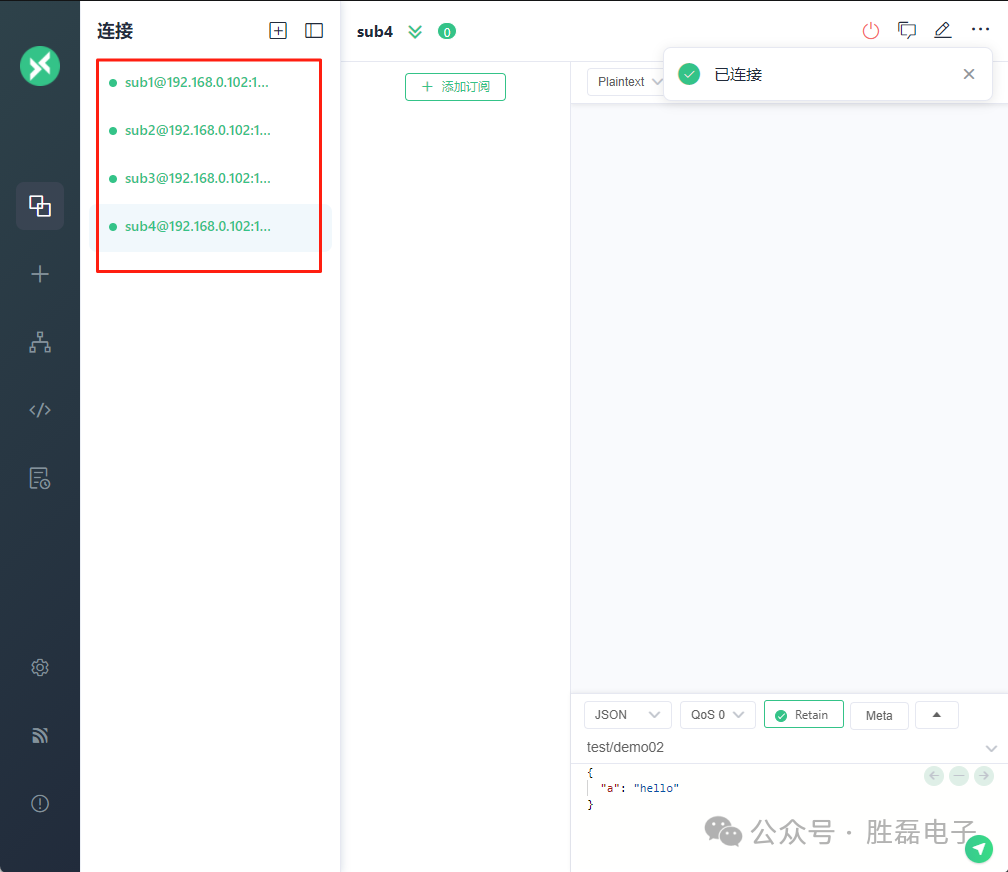1008x872 pixels.
Task: Click the test/demo02 topic input field
Action: [x=783, y=747]
